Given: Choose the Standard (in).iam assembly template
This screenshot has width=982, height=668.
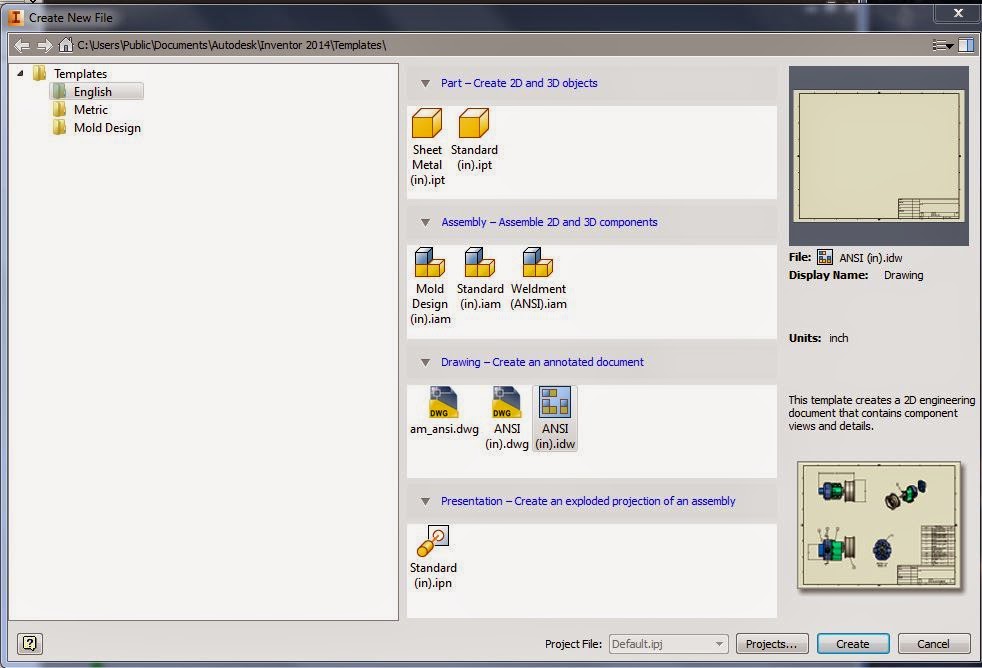Looking at the screenshot, I should point(480,279).
